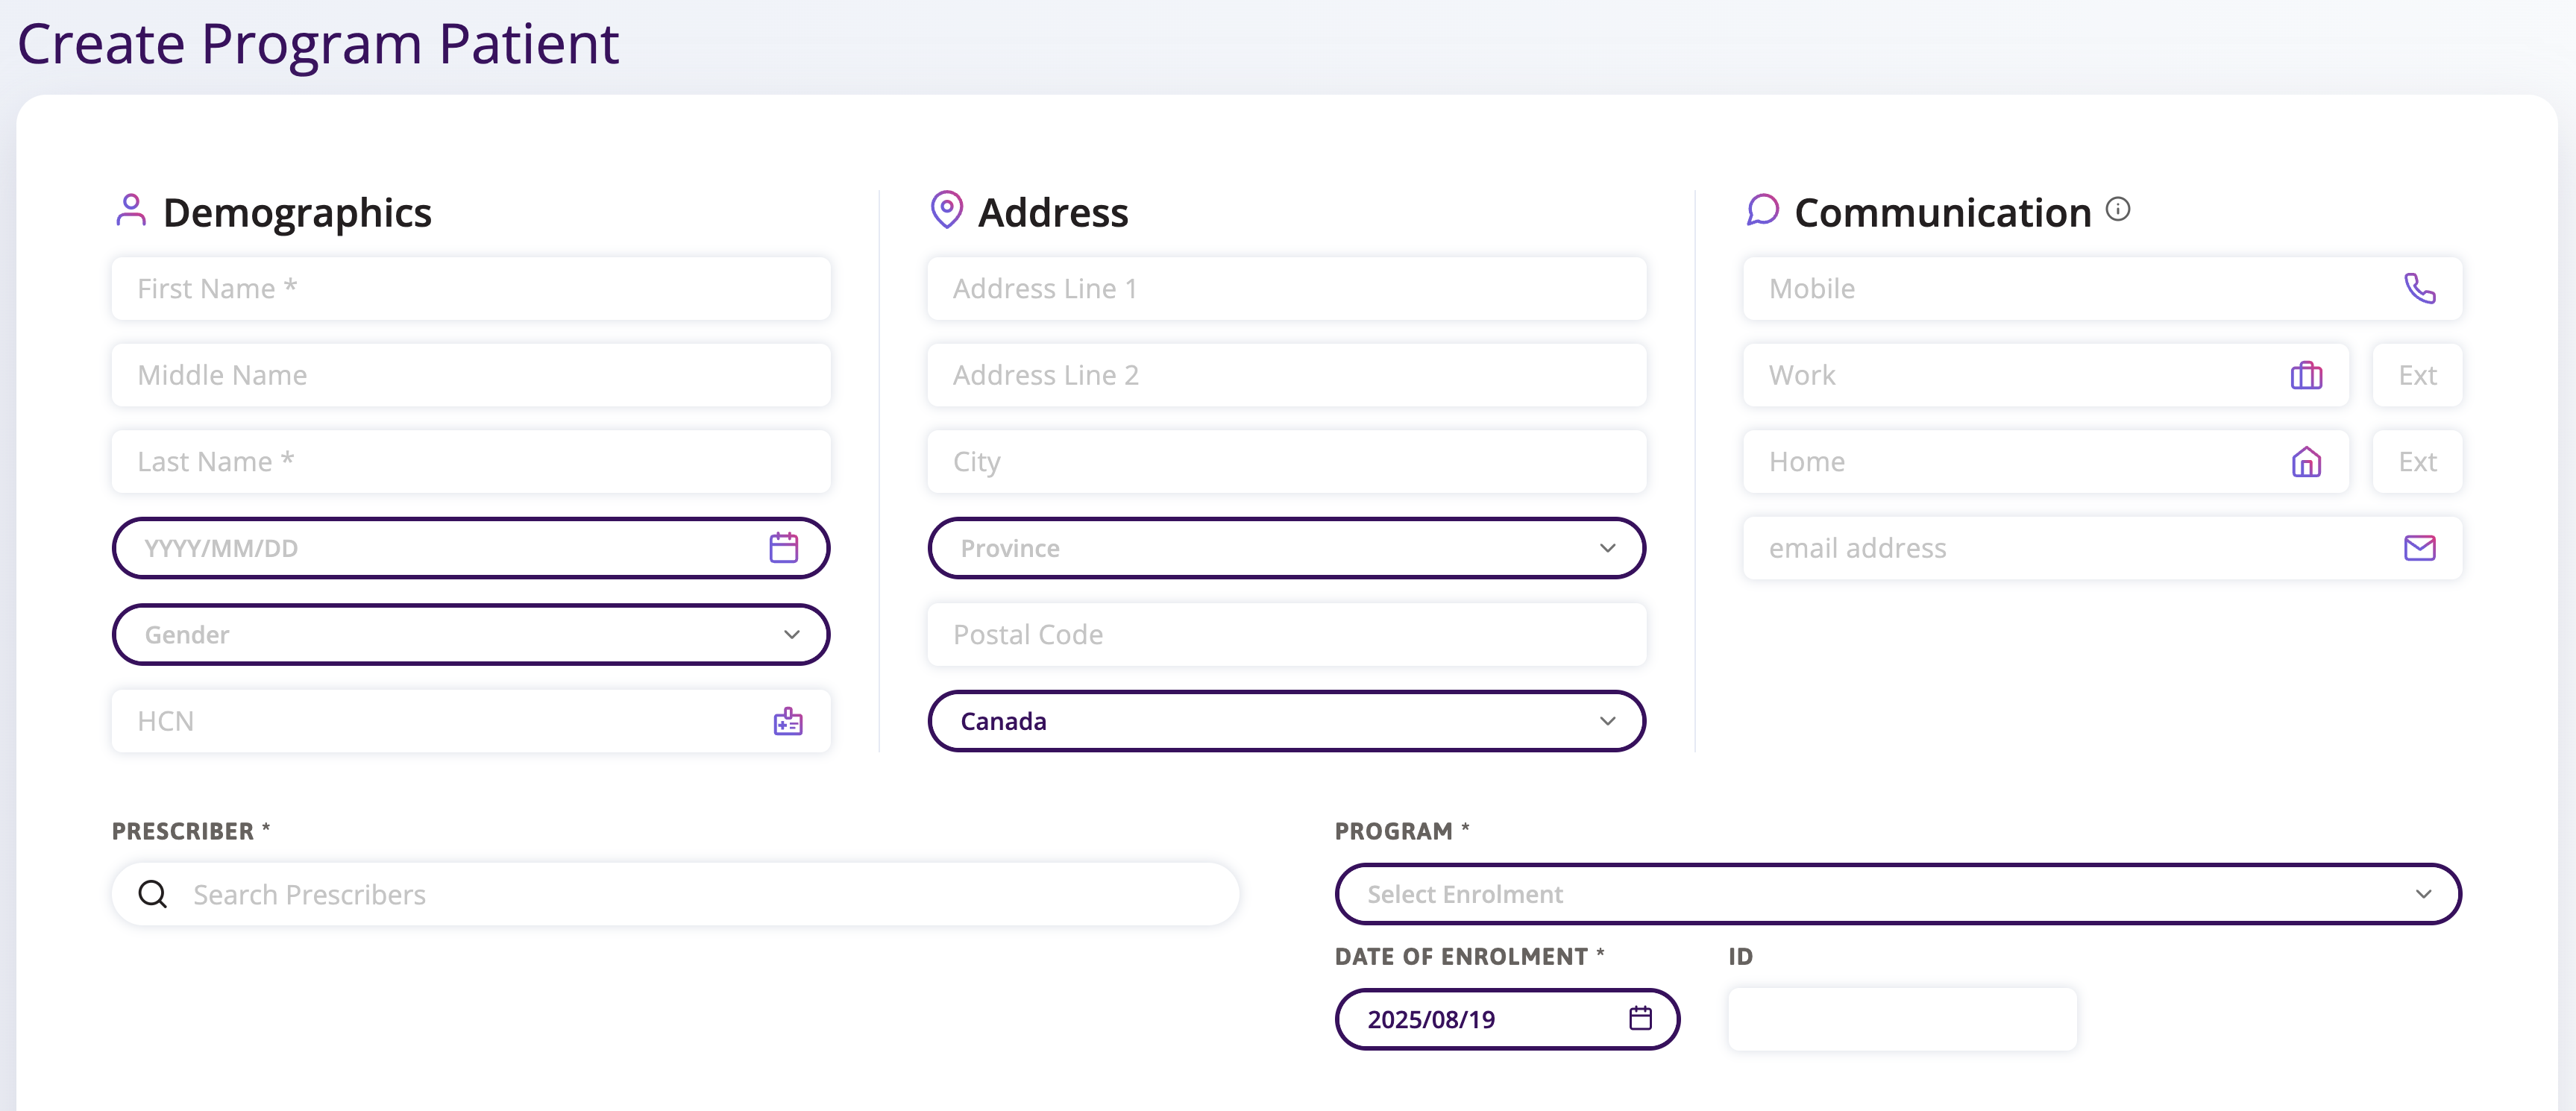Open the Province dropdown
Viewport: 2576px width, 1111px height.
[1286, 548]
